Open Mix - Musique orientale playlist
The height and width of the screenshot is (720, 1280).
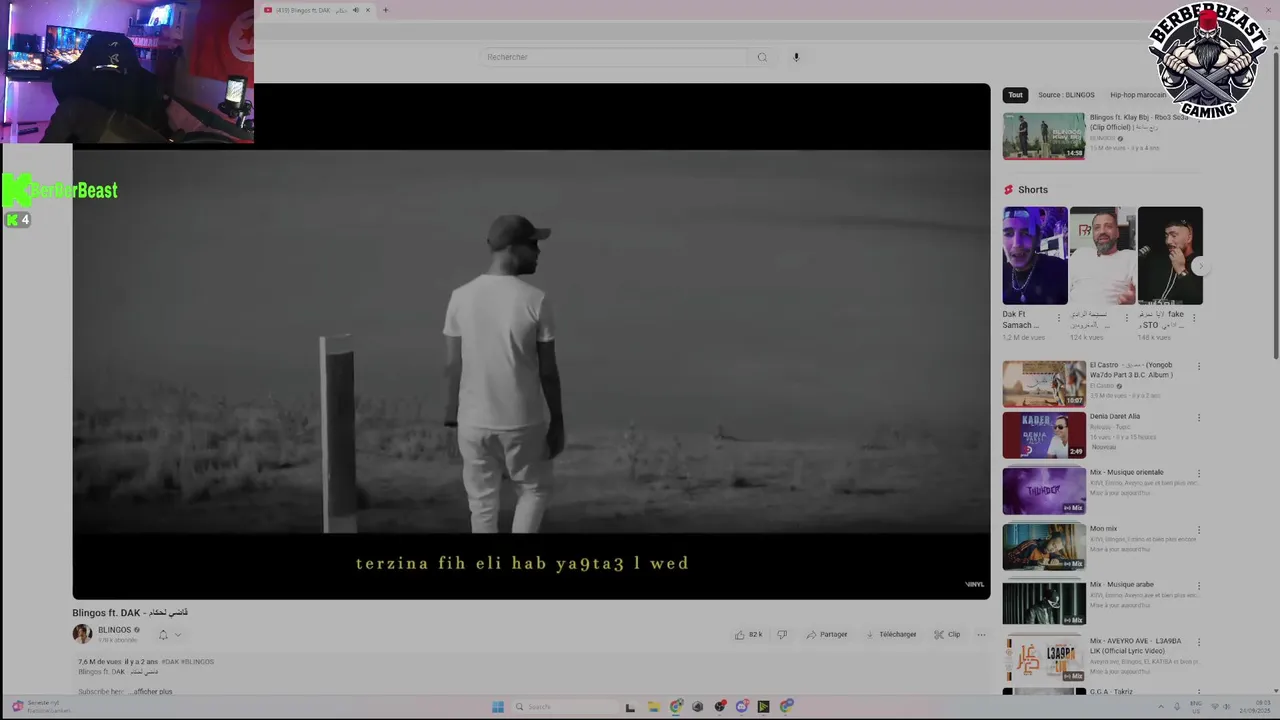pos(1044,491)
